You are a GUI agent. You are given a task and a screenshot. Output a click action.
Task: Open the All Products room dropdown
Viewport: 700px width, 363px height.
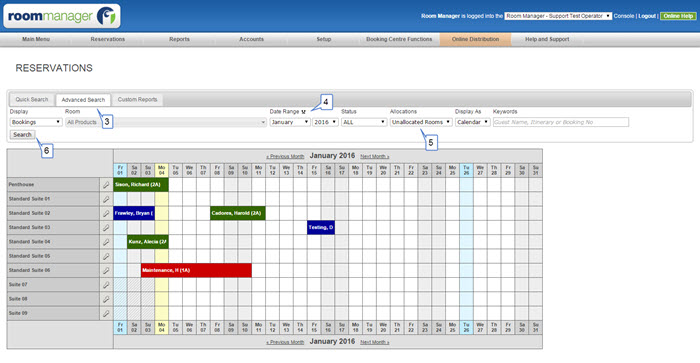166,122
